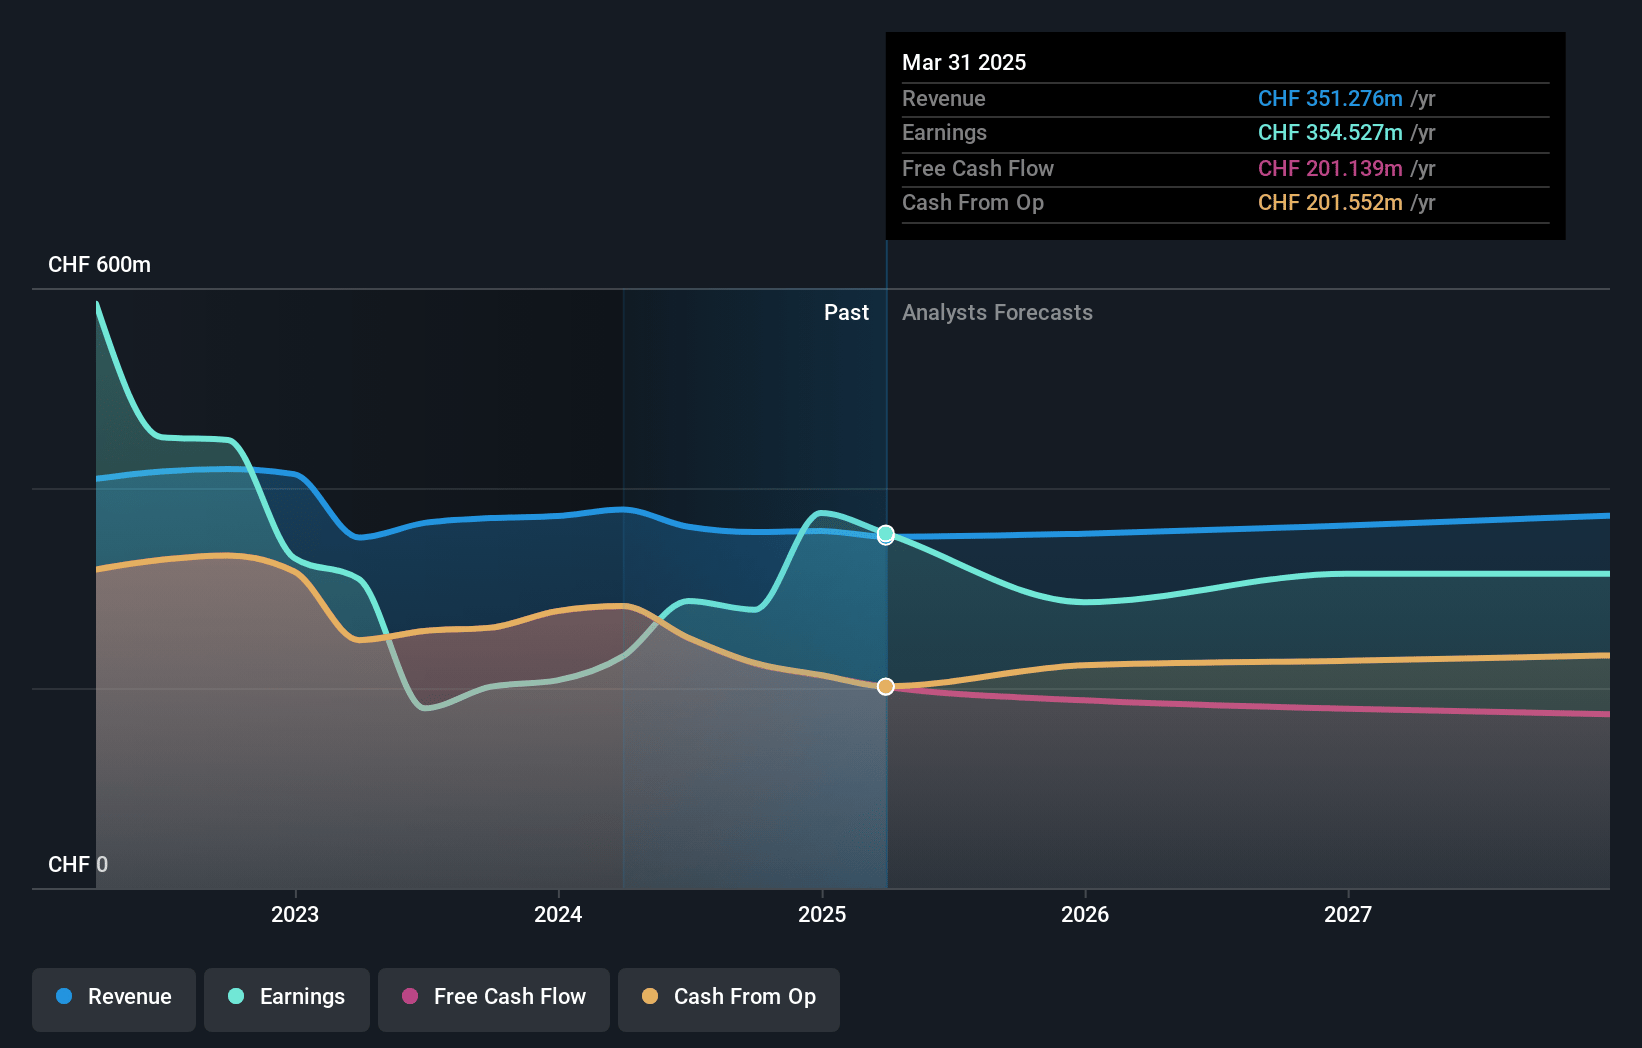Click the Revenue value CHF 351.276m
This screenshot has height=1048, width=1642.
[x=1330, y=98]
